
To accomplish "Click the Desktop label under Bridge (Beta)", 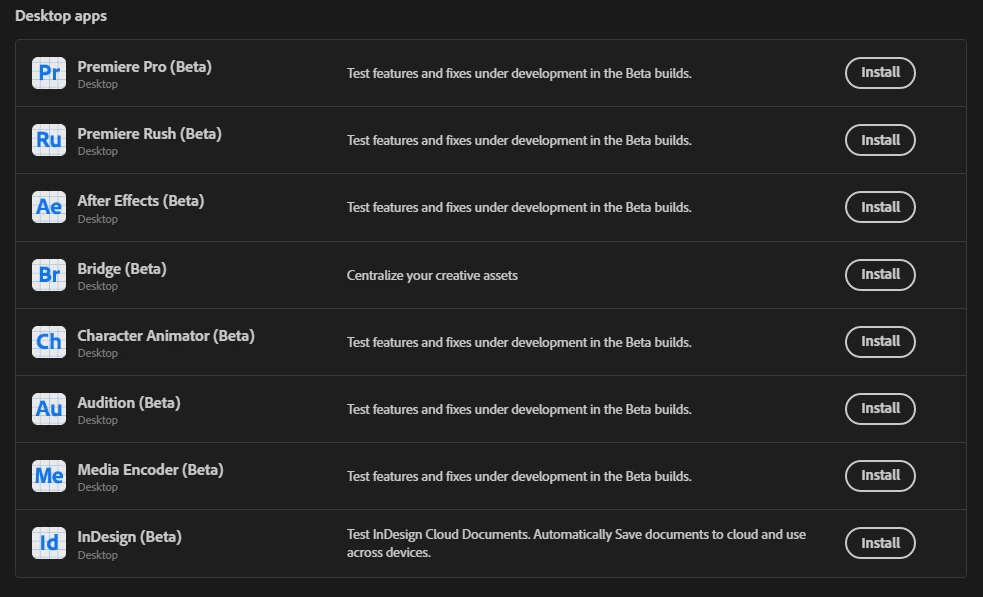I will 97,286.
